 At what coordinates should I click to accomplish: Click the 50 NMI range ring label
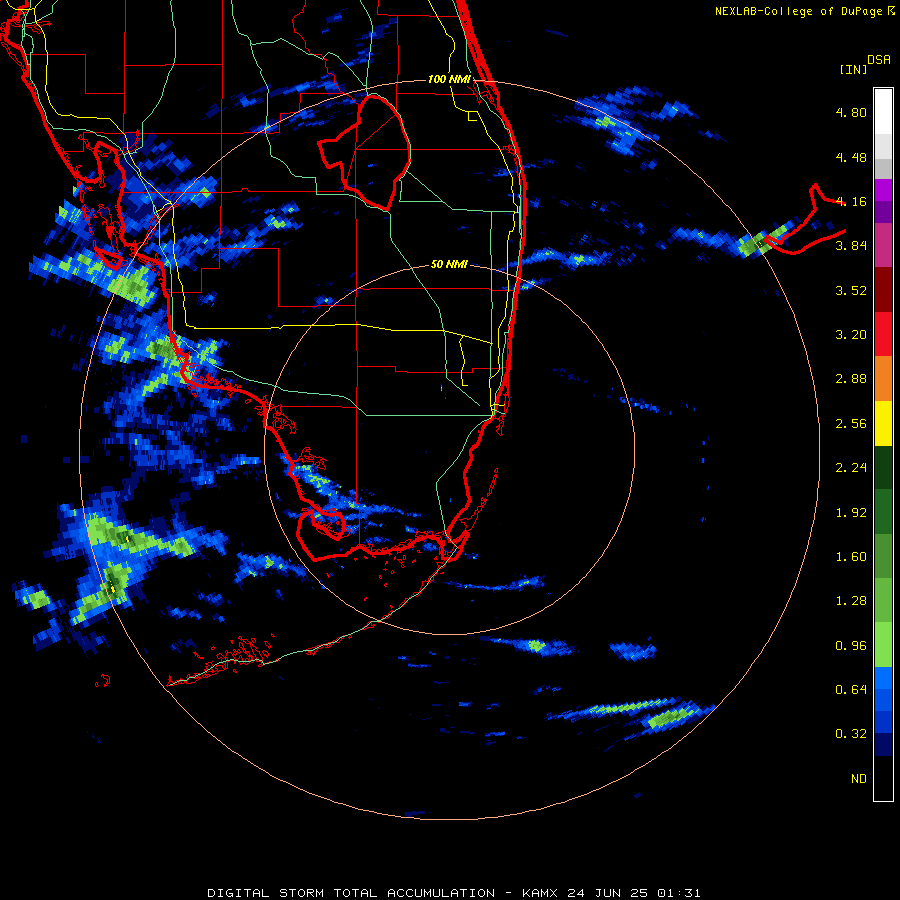(x=449, y=264)
